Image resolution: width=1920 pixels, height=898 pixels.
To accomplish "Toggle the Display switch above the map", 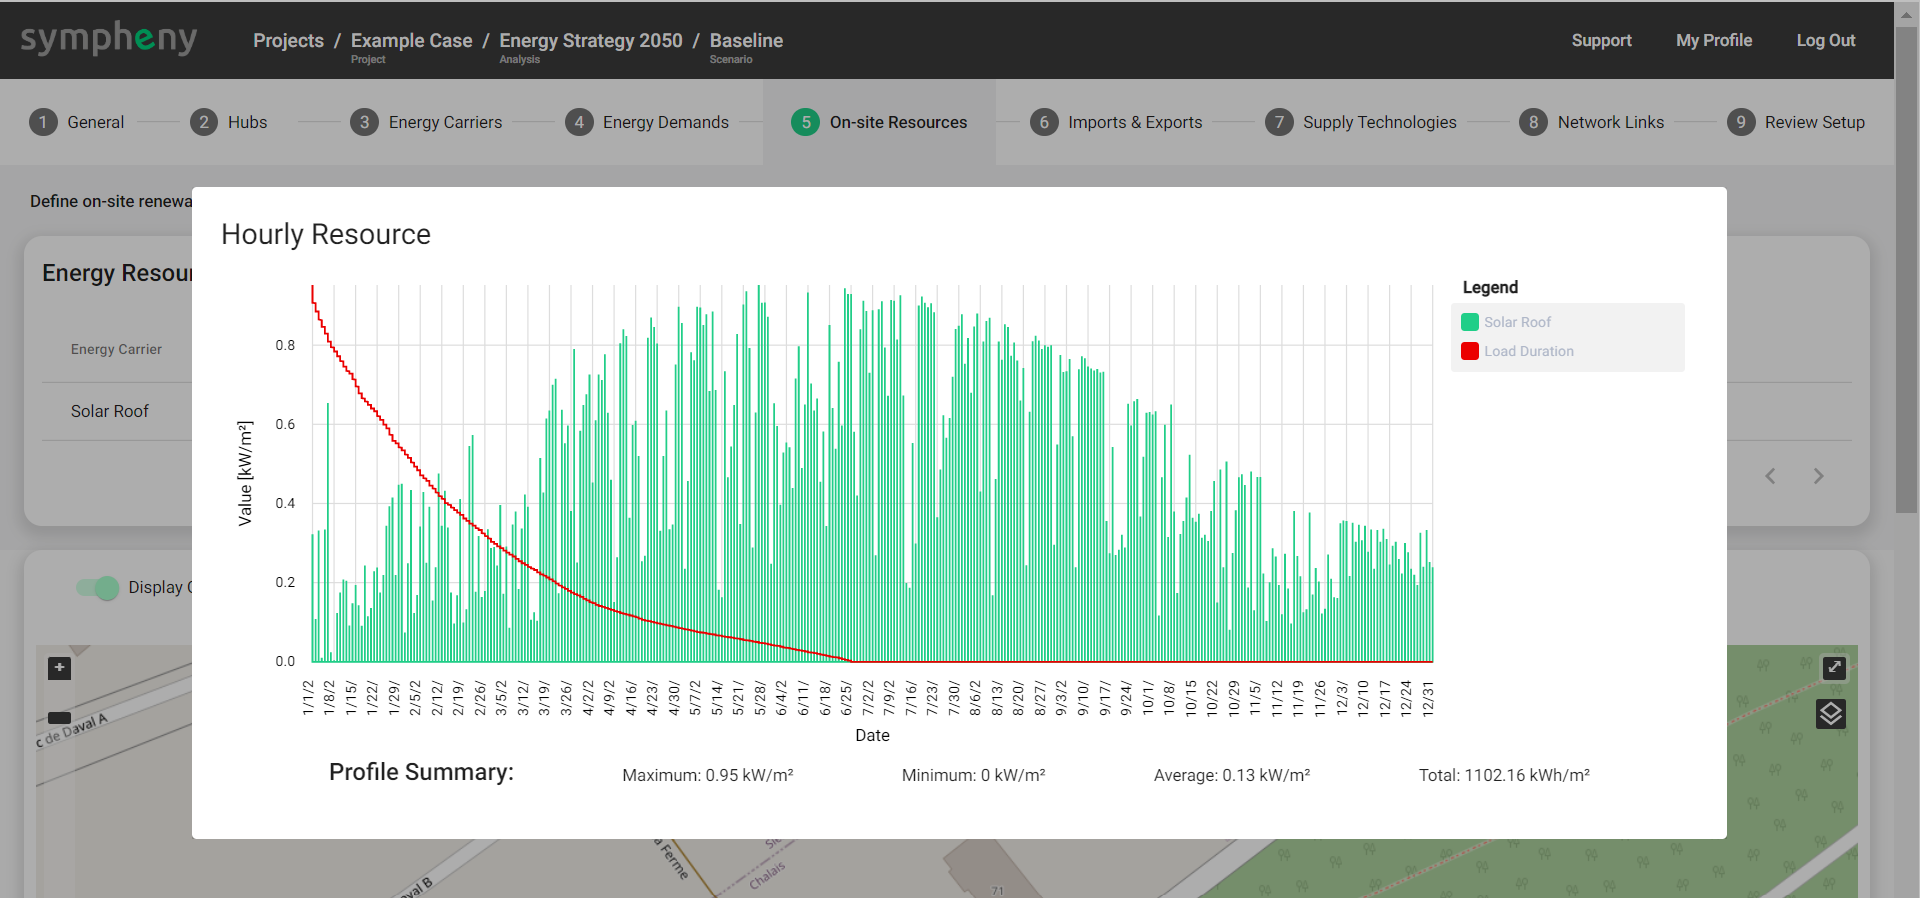I will tap(98, 588).
